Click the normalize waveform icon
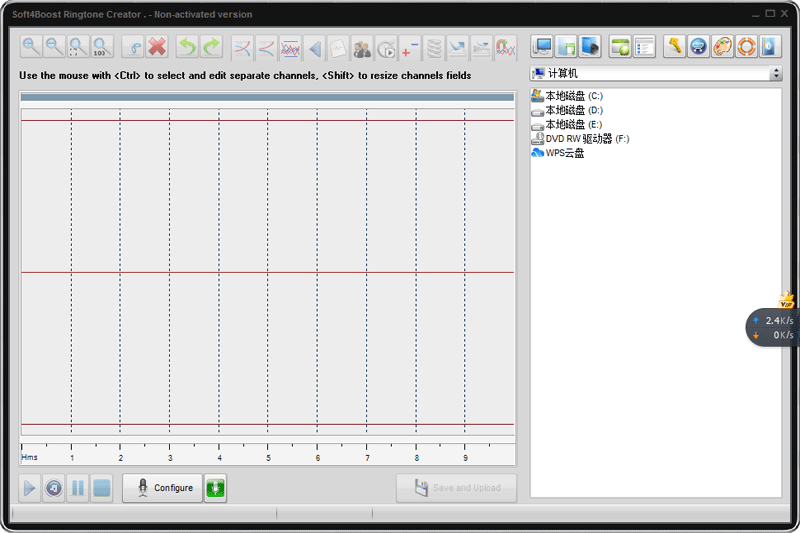Screen dimensions: 800x533 [x=290, y=48]
